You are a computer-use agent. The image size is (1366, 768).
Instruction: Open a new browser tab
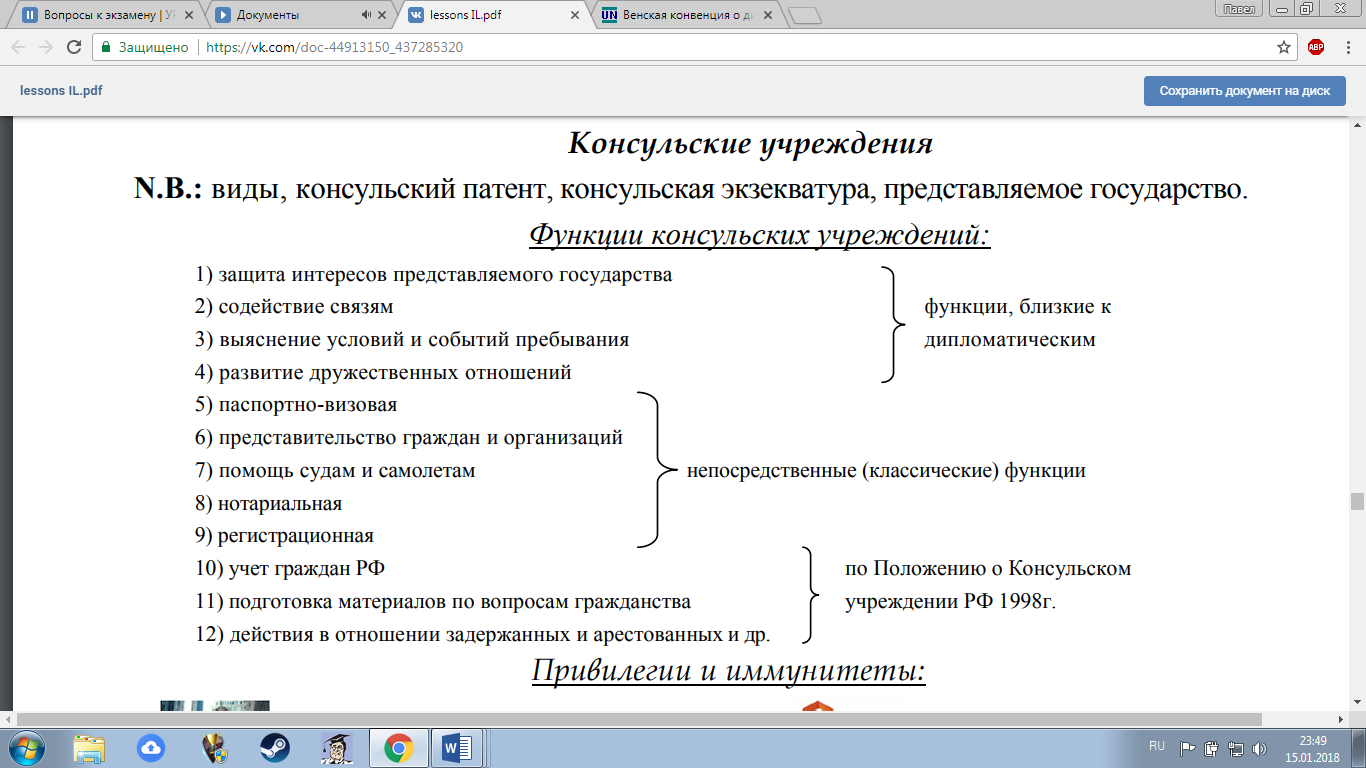804,16
